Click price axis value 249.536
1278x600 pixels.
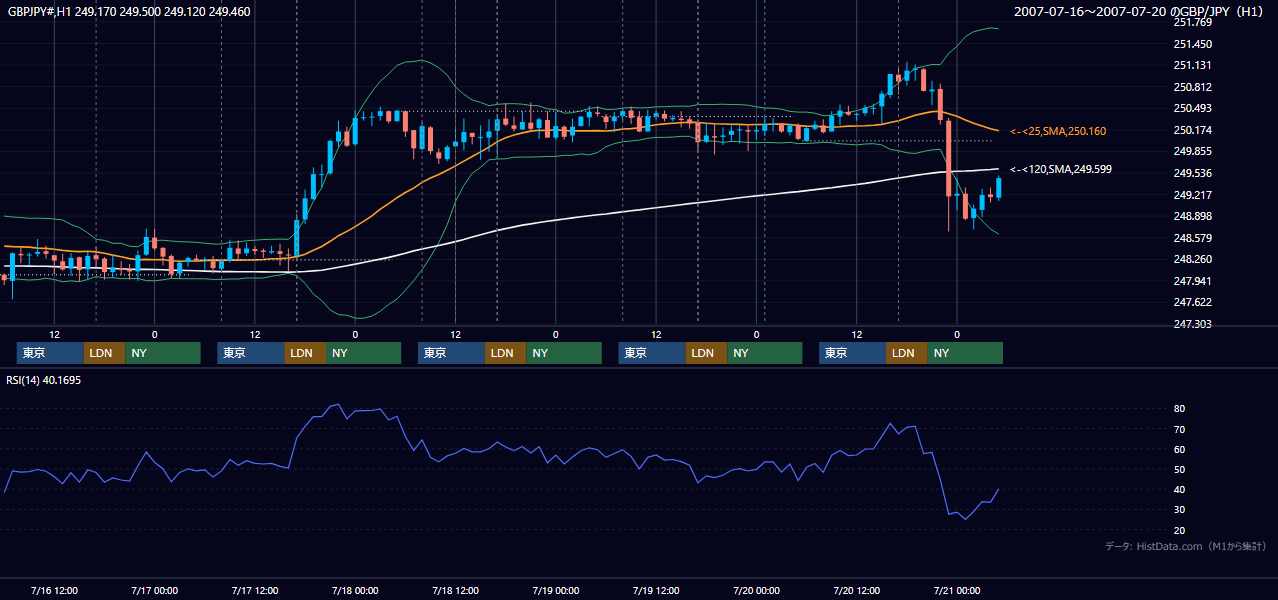(x=1192, y=173)
